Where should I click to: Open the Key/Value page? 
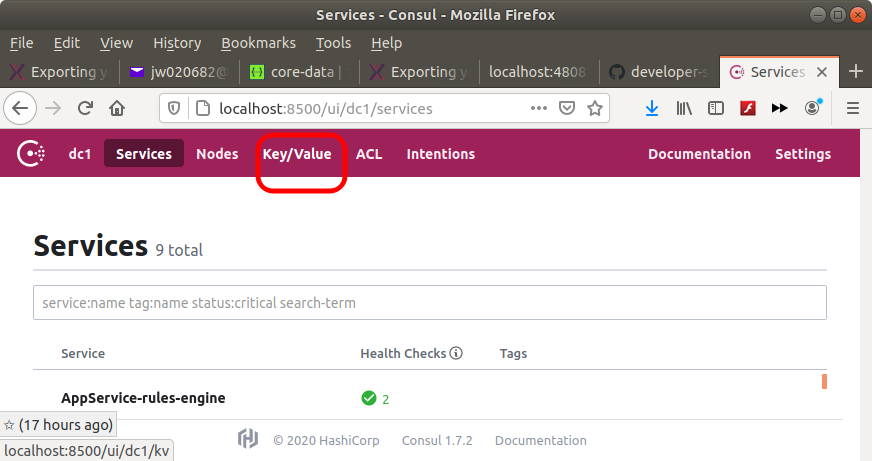297,154
